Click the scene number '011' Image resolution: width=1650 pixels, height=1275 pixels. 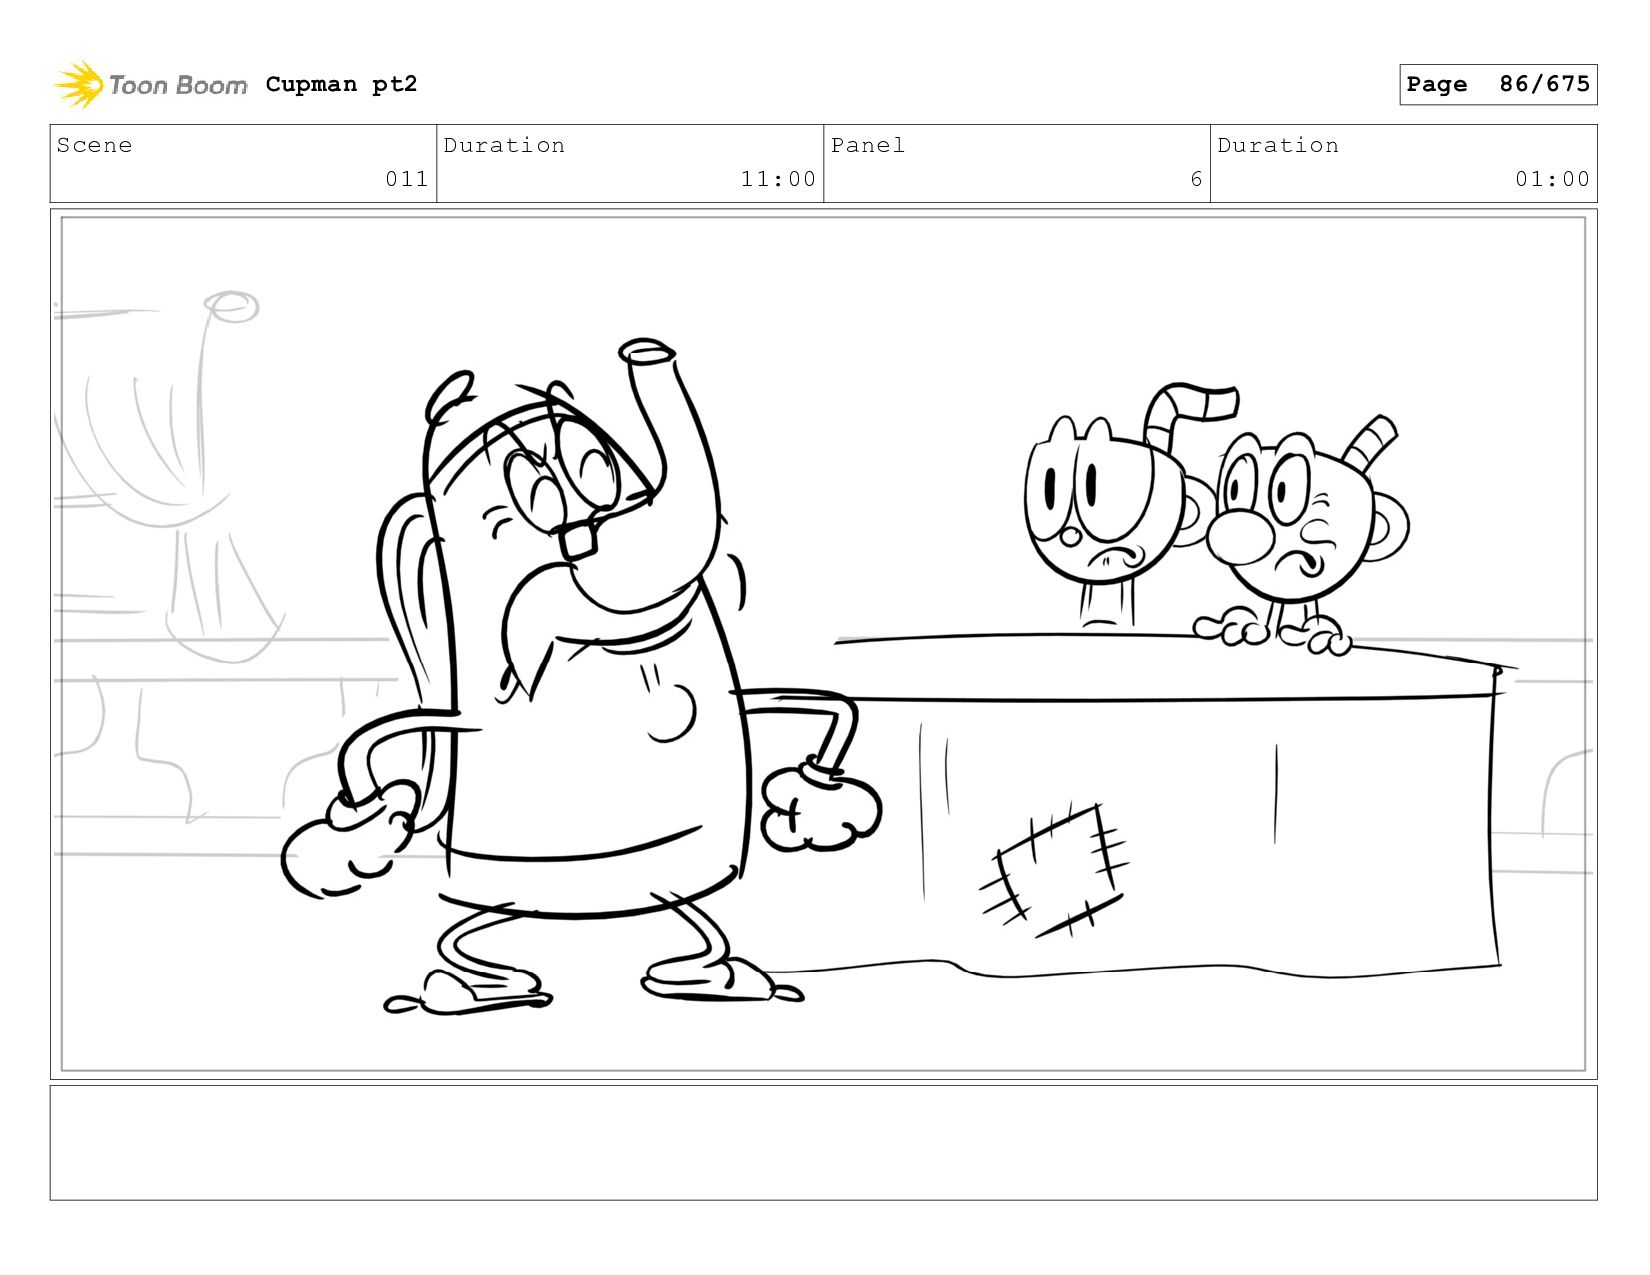[x=407, y=179]
